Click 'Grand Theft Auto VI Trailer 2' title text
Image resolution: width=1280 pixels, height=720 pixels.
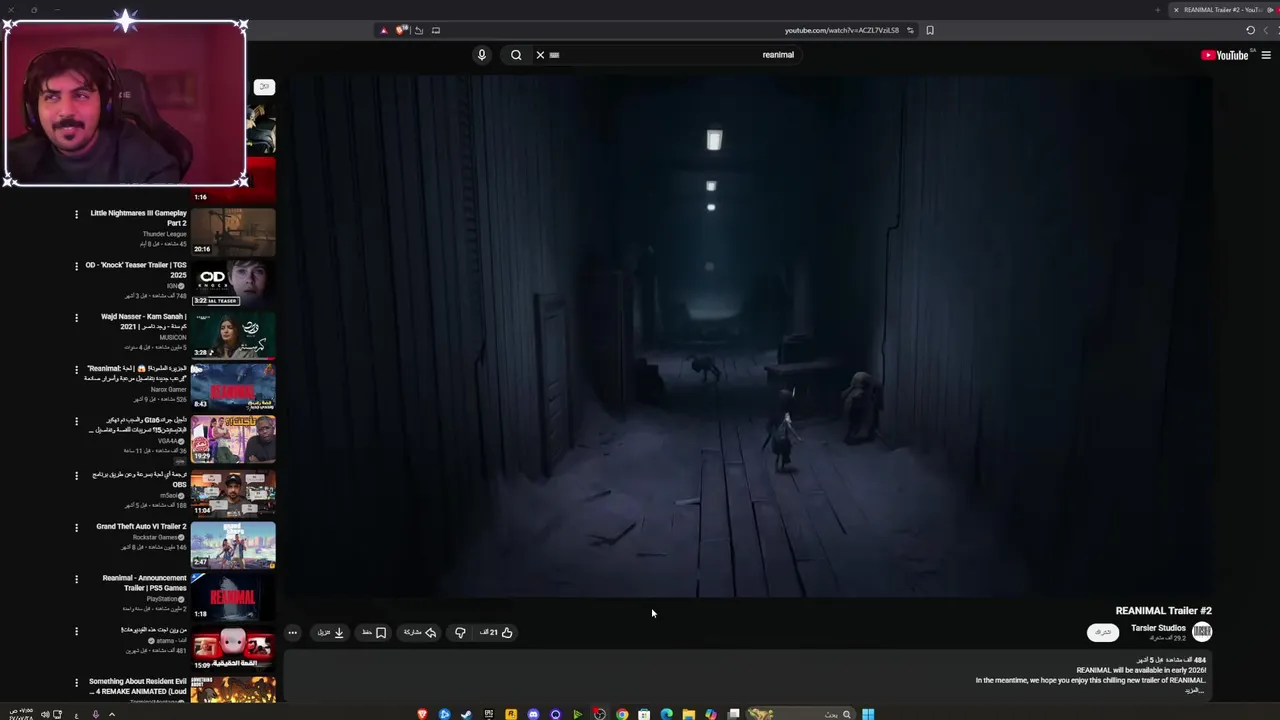(x=141, y=526)
